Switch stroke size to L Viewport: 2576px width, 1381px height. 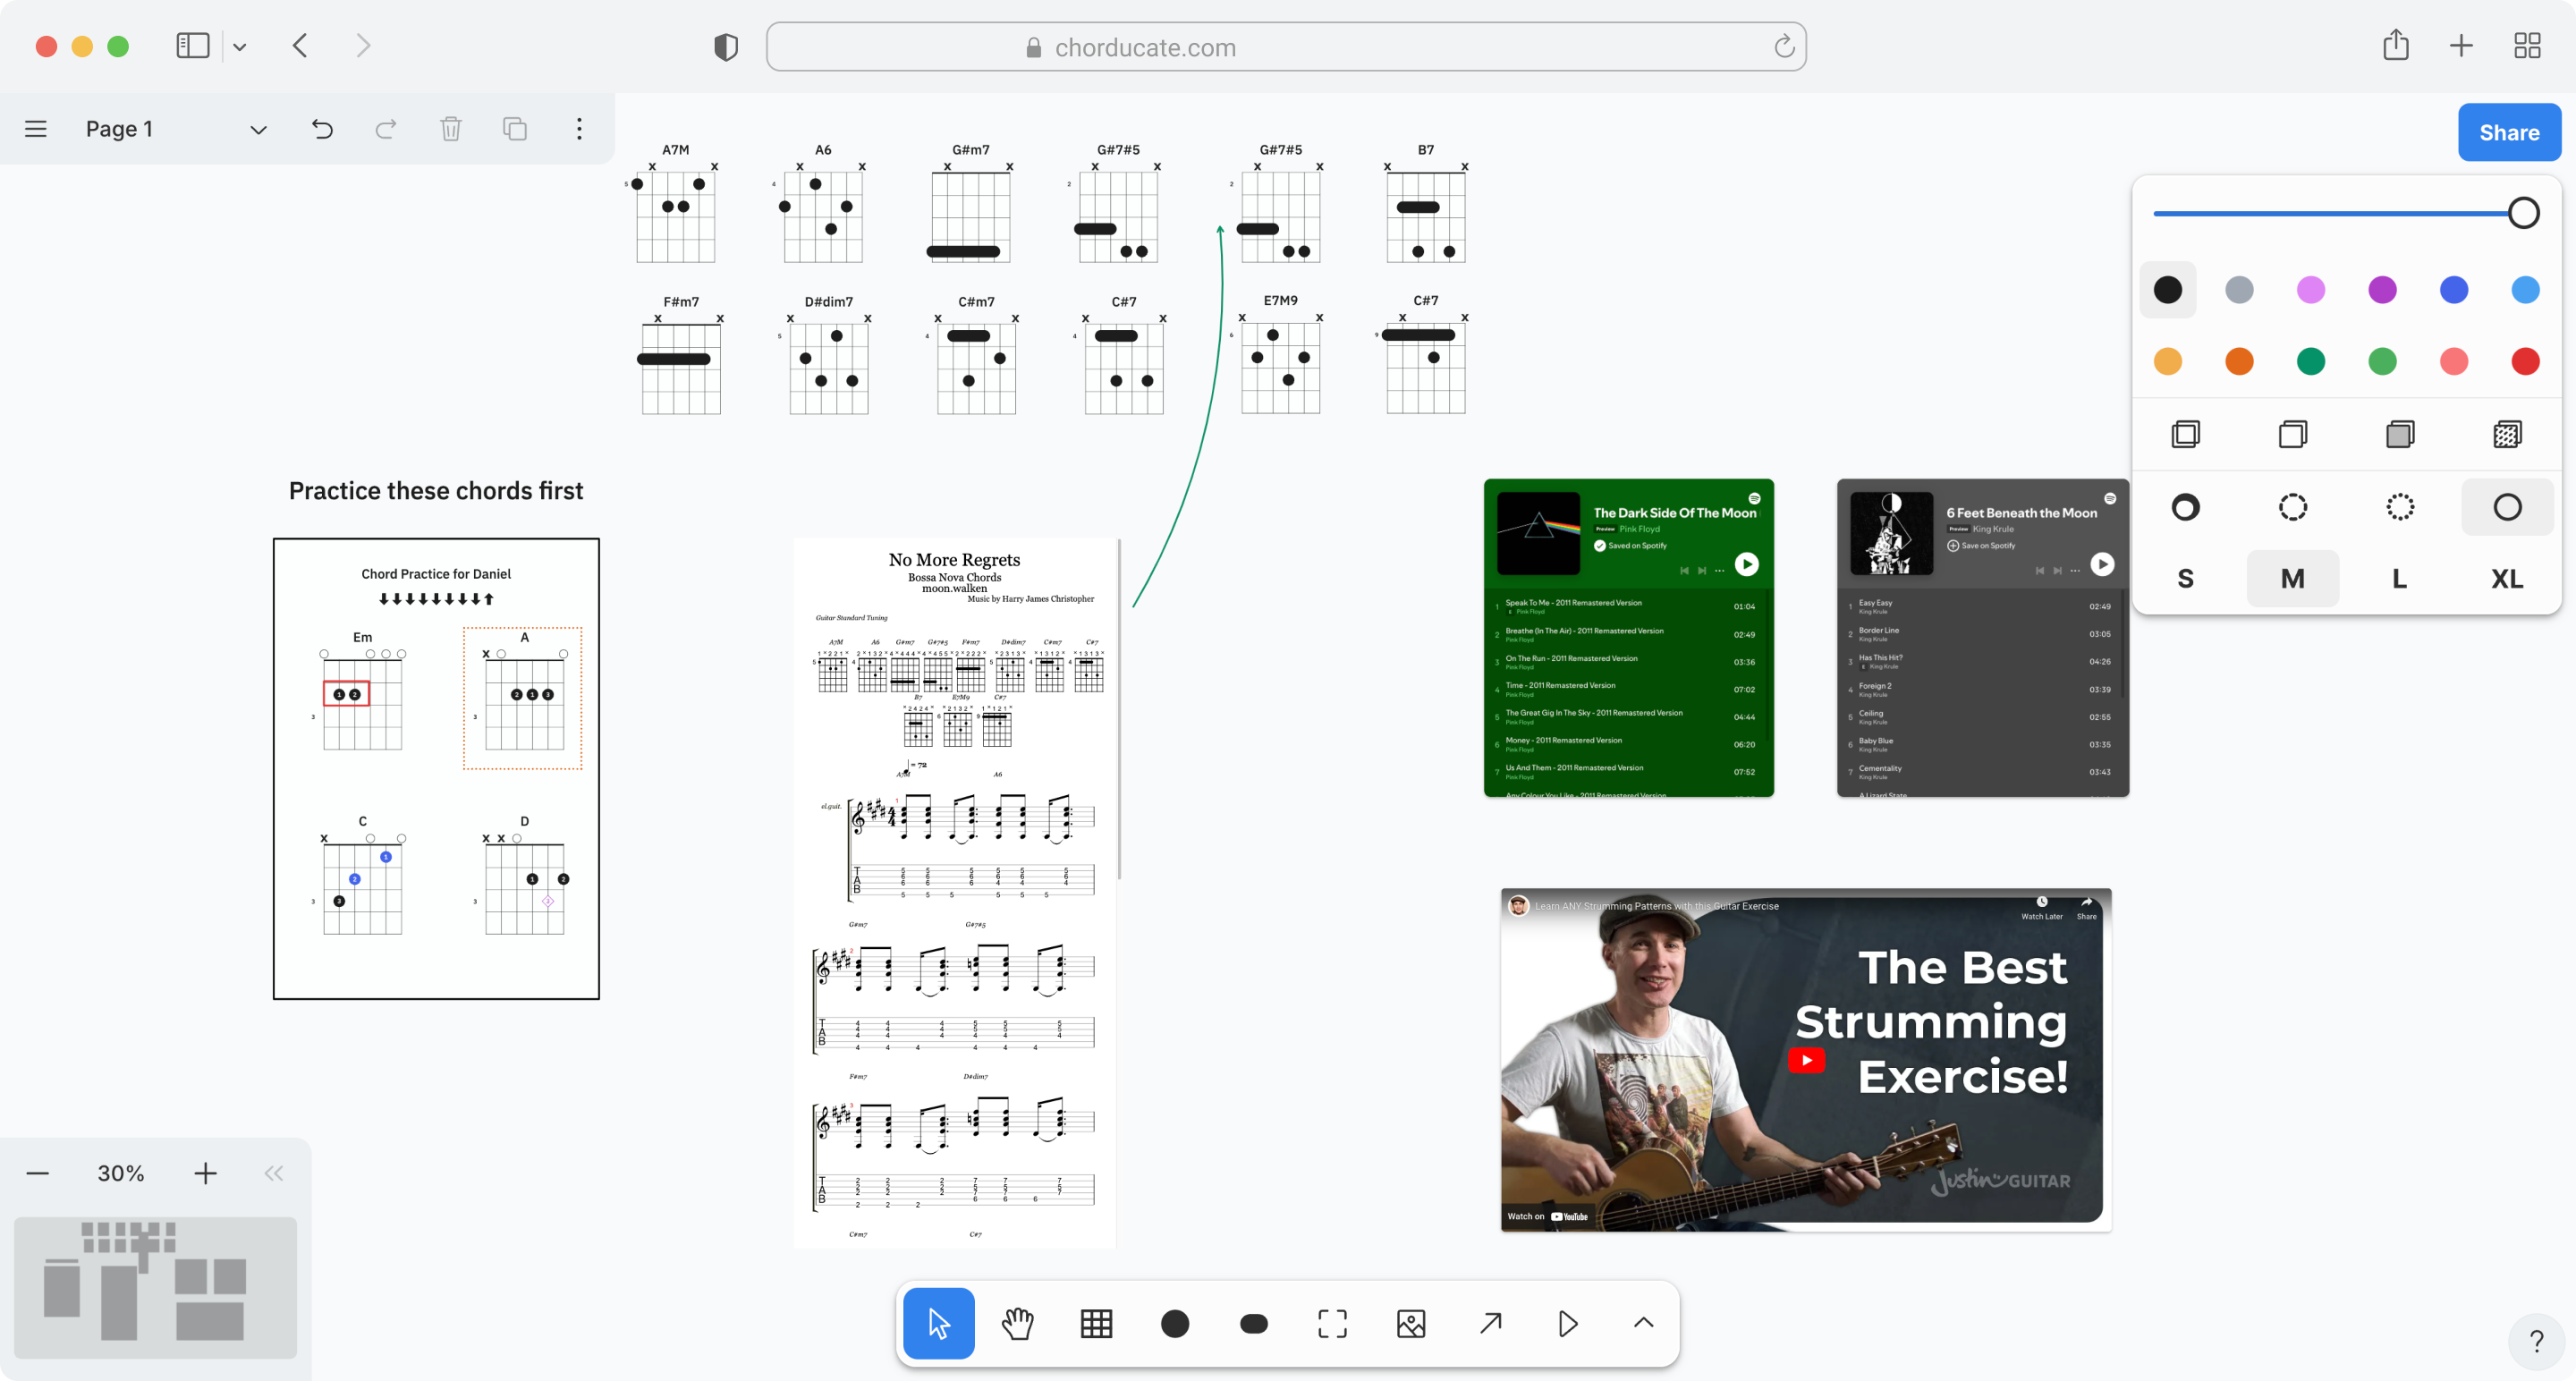click(2399, 578)
